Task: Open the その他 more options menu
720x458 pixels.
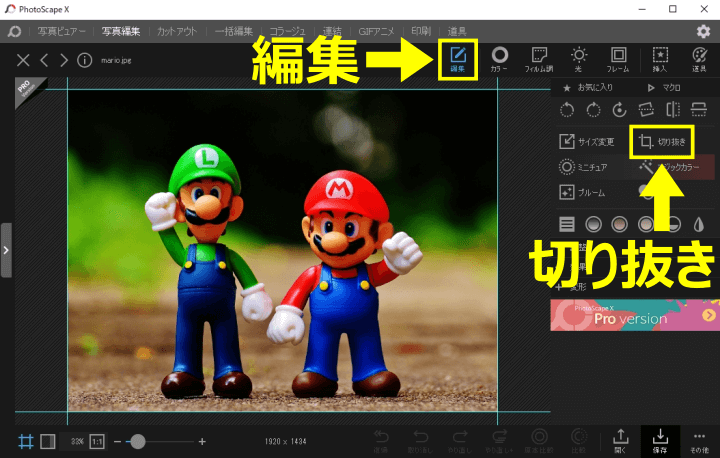Action: click(x=699, y=441)
